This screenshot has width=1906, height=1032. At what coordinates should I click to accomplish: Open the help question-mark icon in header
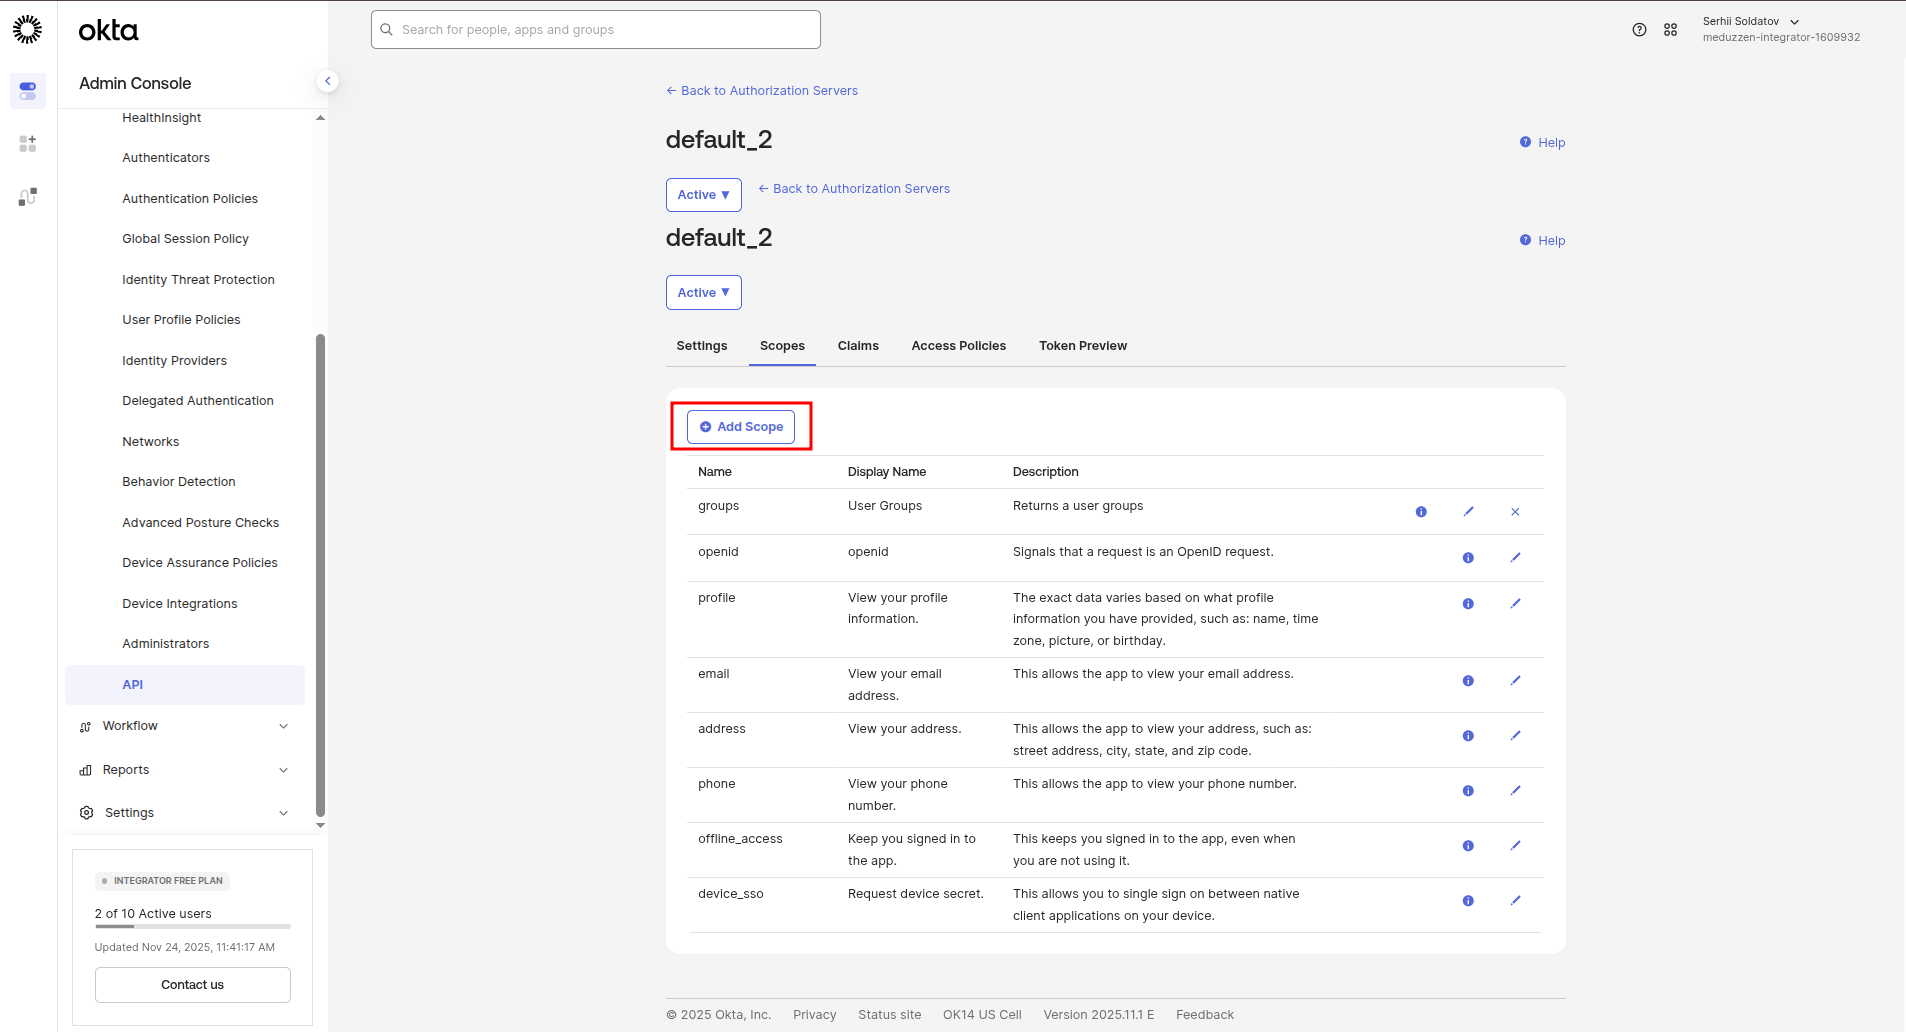click(x=1639, y=30)
